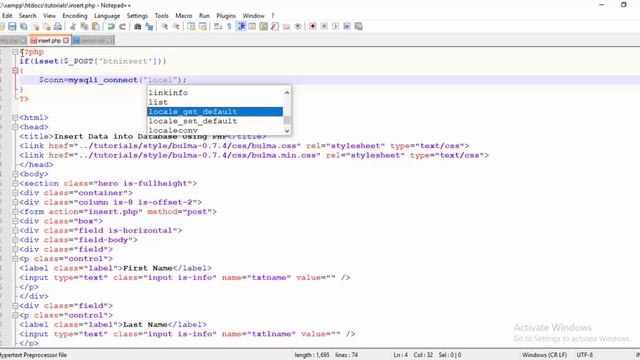
Task: Collapse the ?php block fold marker
Action: (x=15, y=52)
